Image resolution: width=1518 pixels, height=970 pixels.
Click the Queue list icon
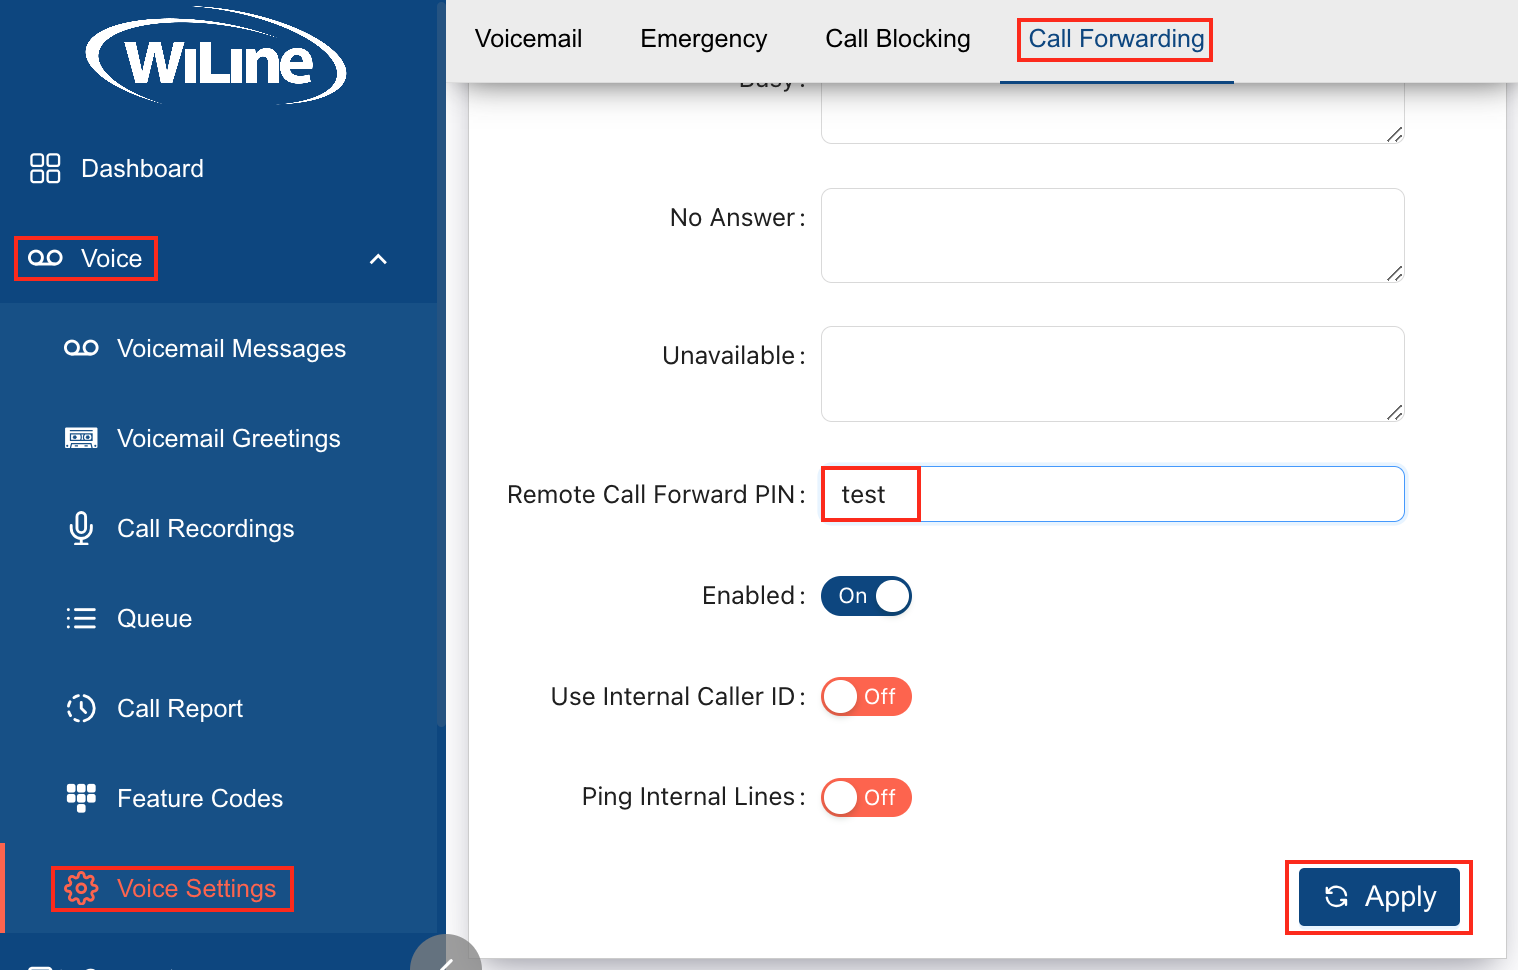(81, 618)
